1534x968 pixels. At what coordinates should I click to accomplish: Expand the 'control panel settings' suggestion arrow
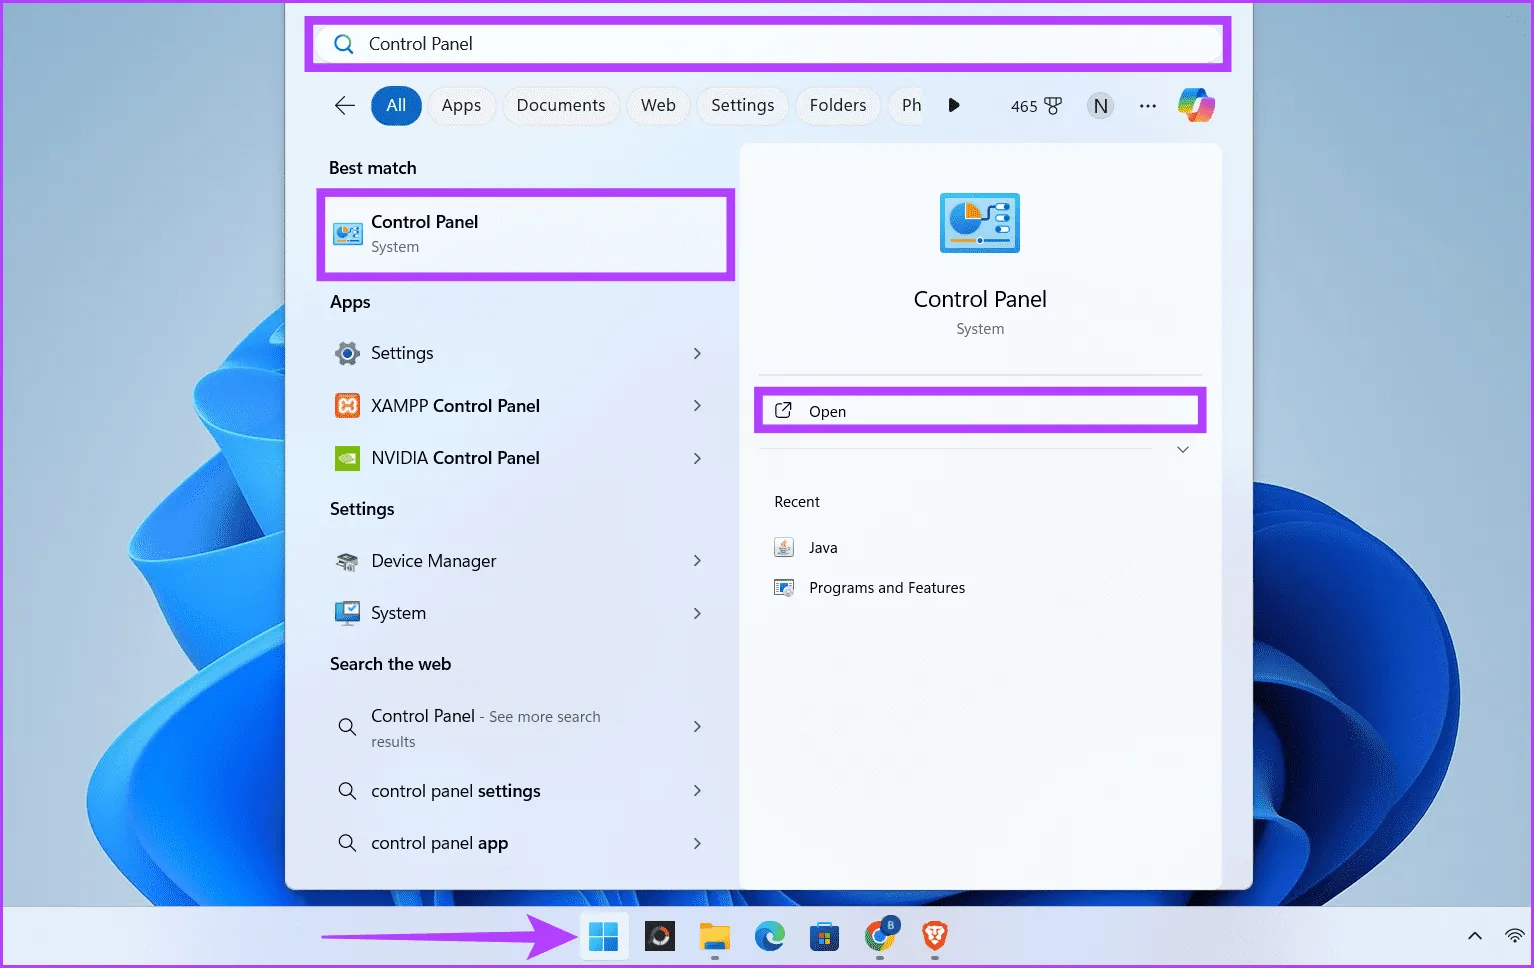697,791
